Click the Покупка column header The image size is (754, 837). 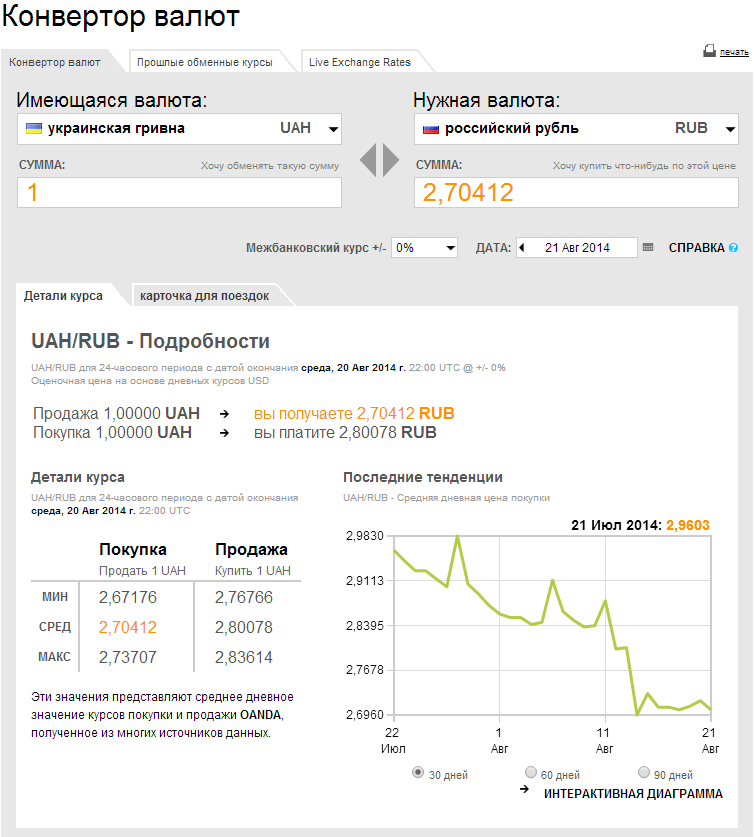click(x=133, y=549)
